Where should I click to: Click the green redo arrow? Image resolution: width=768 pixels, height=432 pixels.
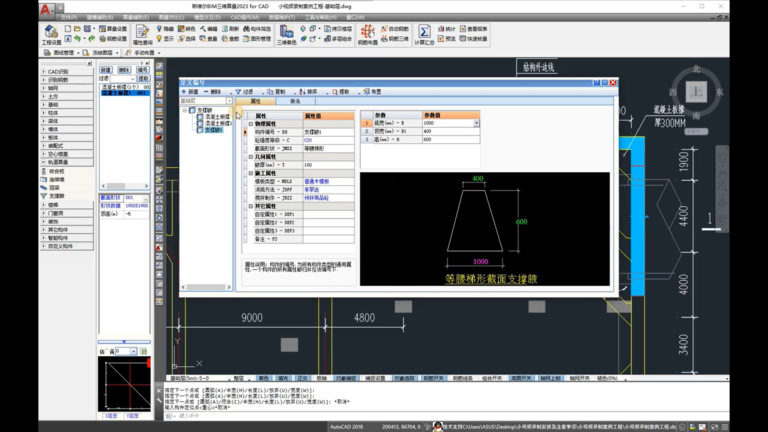(x=91, y=38)
